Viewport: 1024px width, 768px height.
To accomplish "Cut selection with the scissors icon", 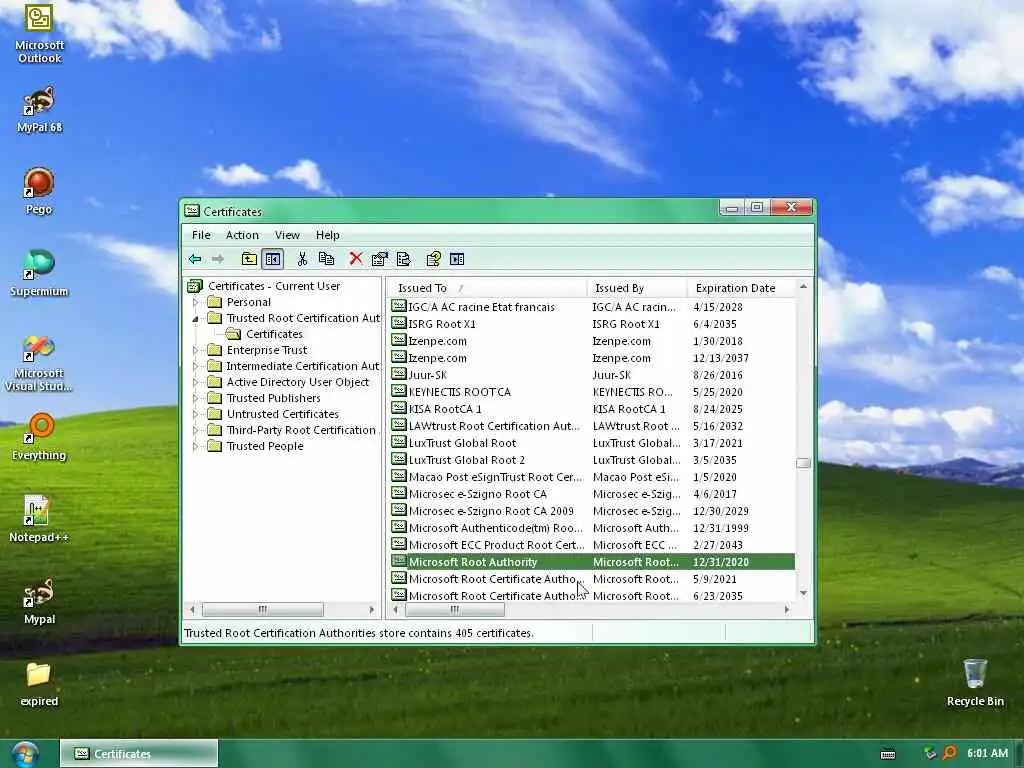I will (x=302, y=259).
